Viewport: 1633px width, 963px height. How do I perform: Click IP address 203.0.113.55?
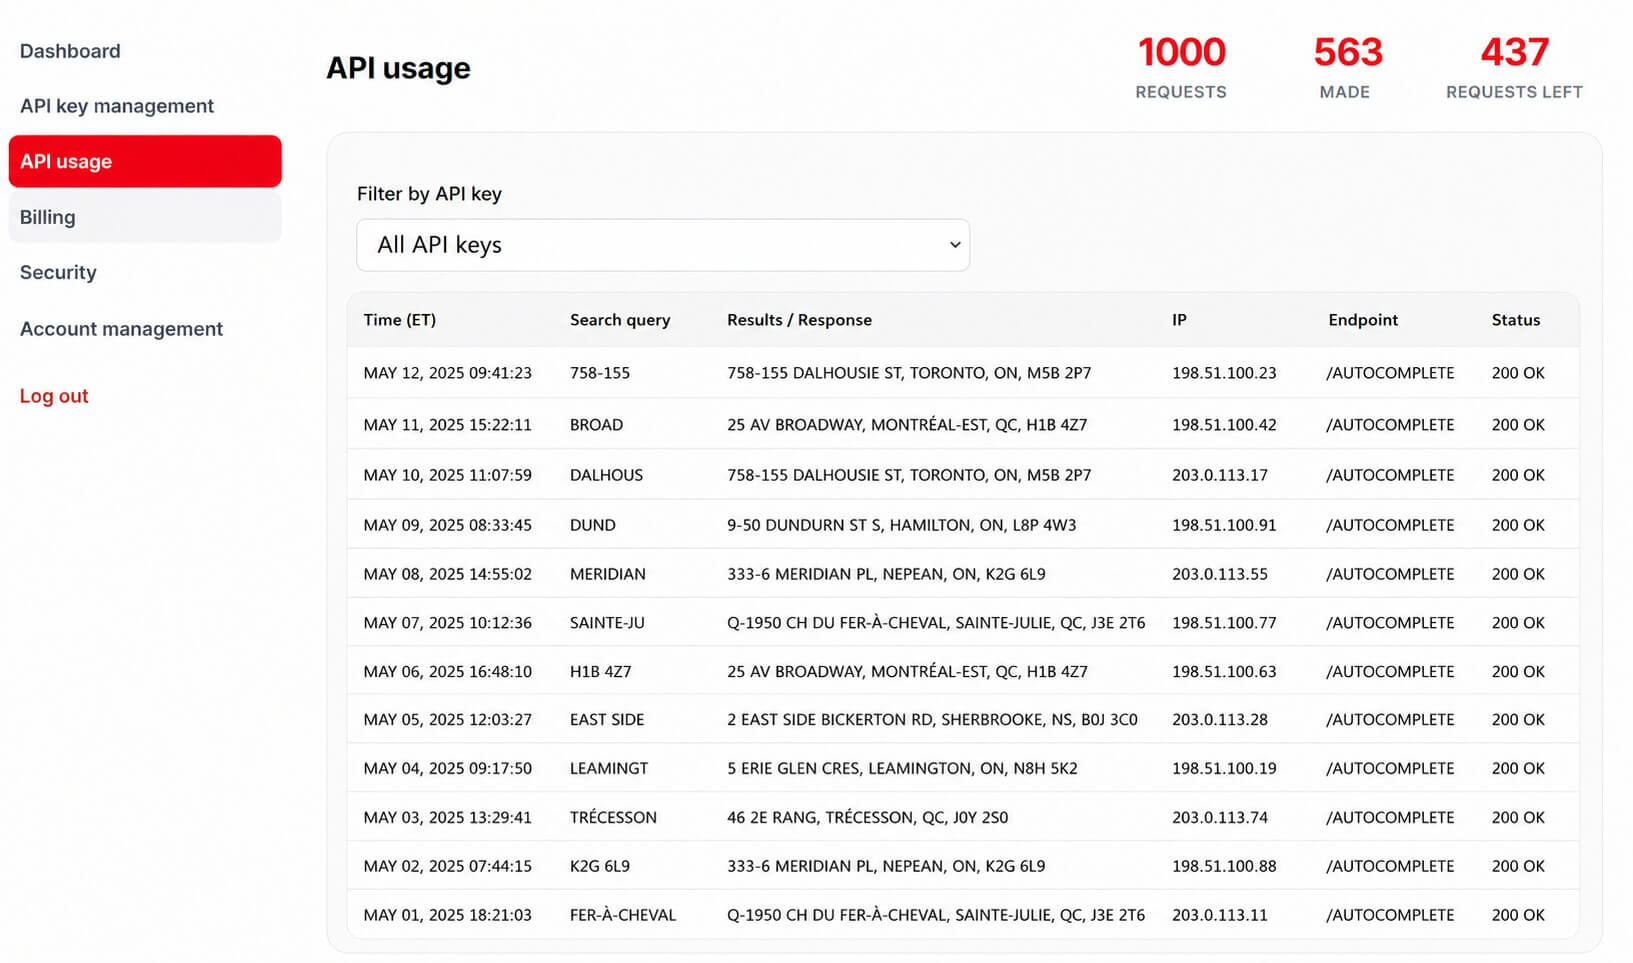tap(1220, 574)
